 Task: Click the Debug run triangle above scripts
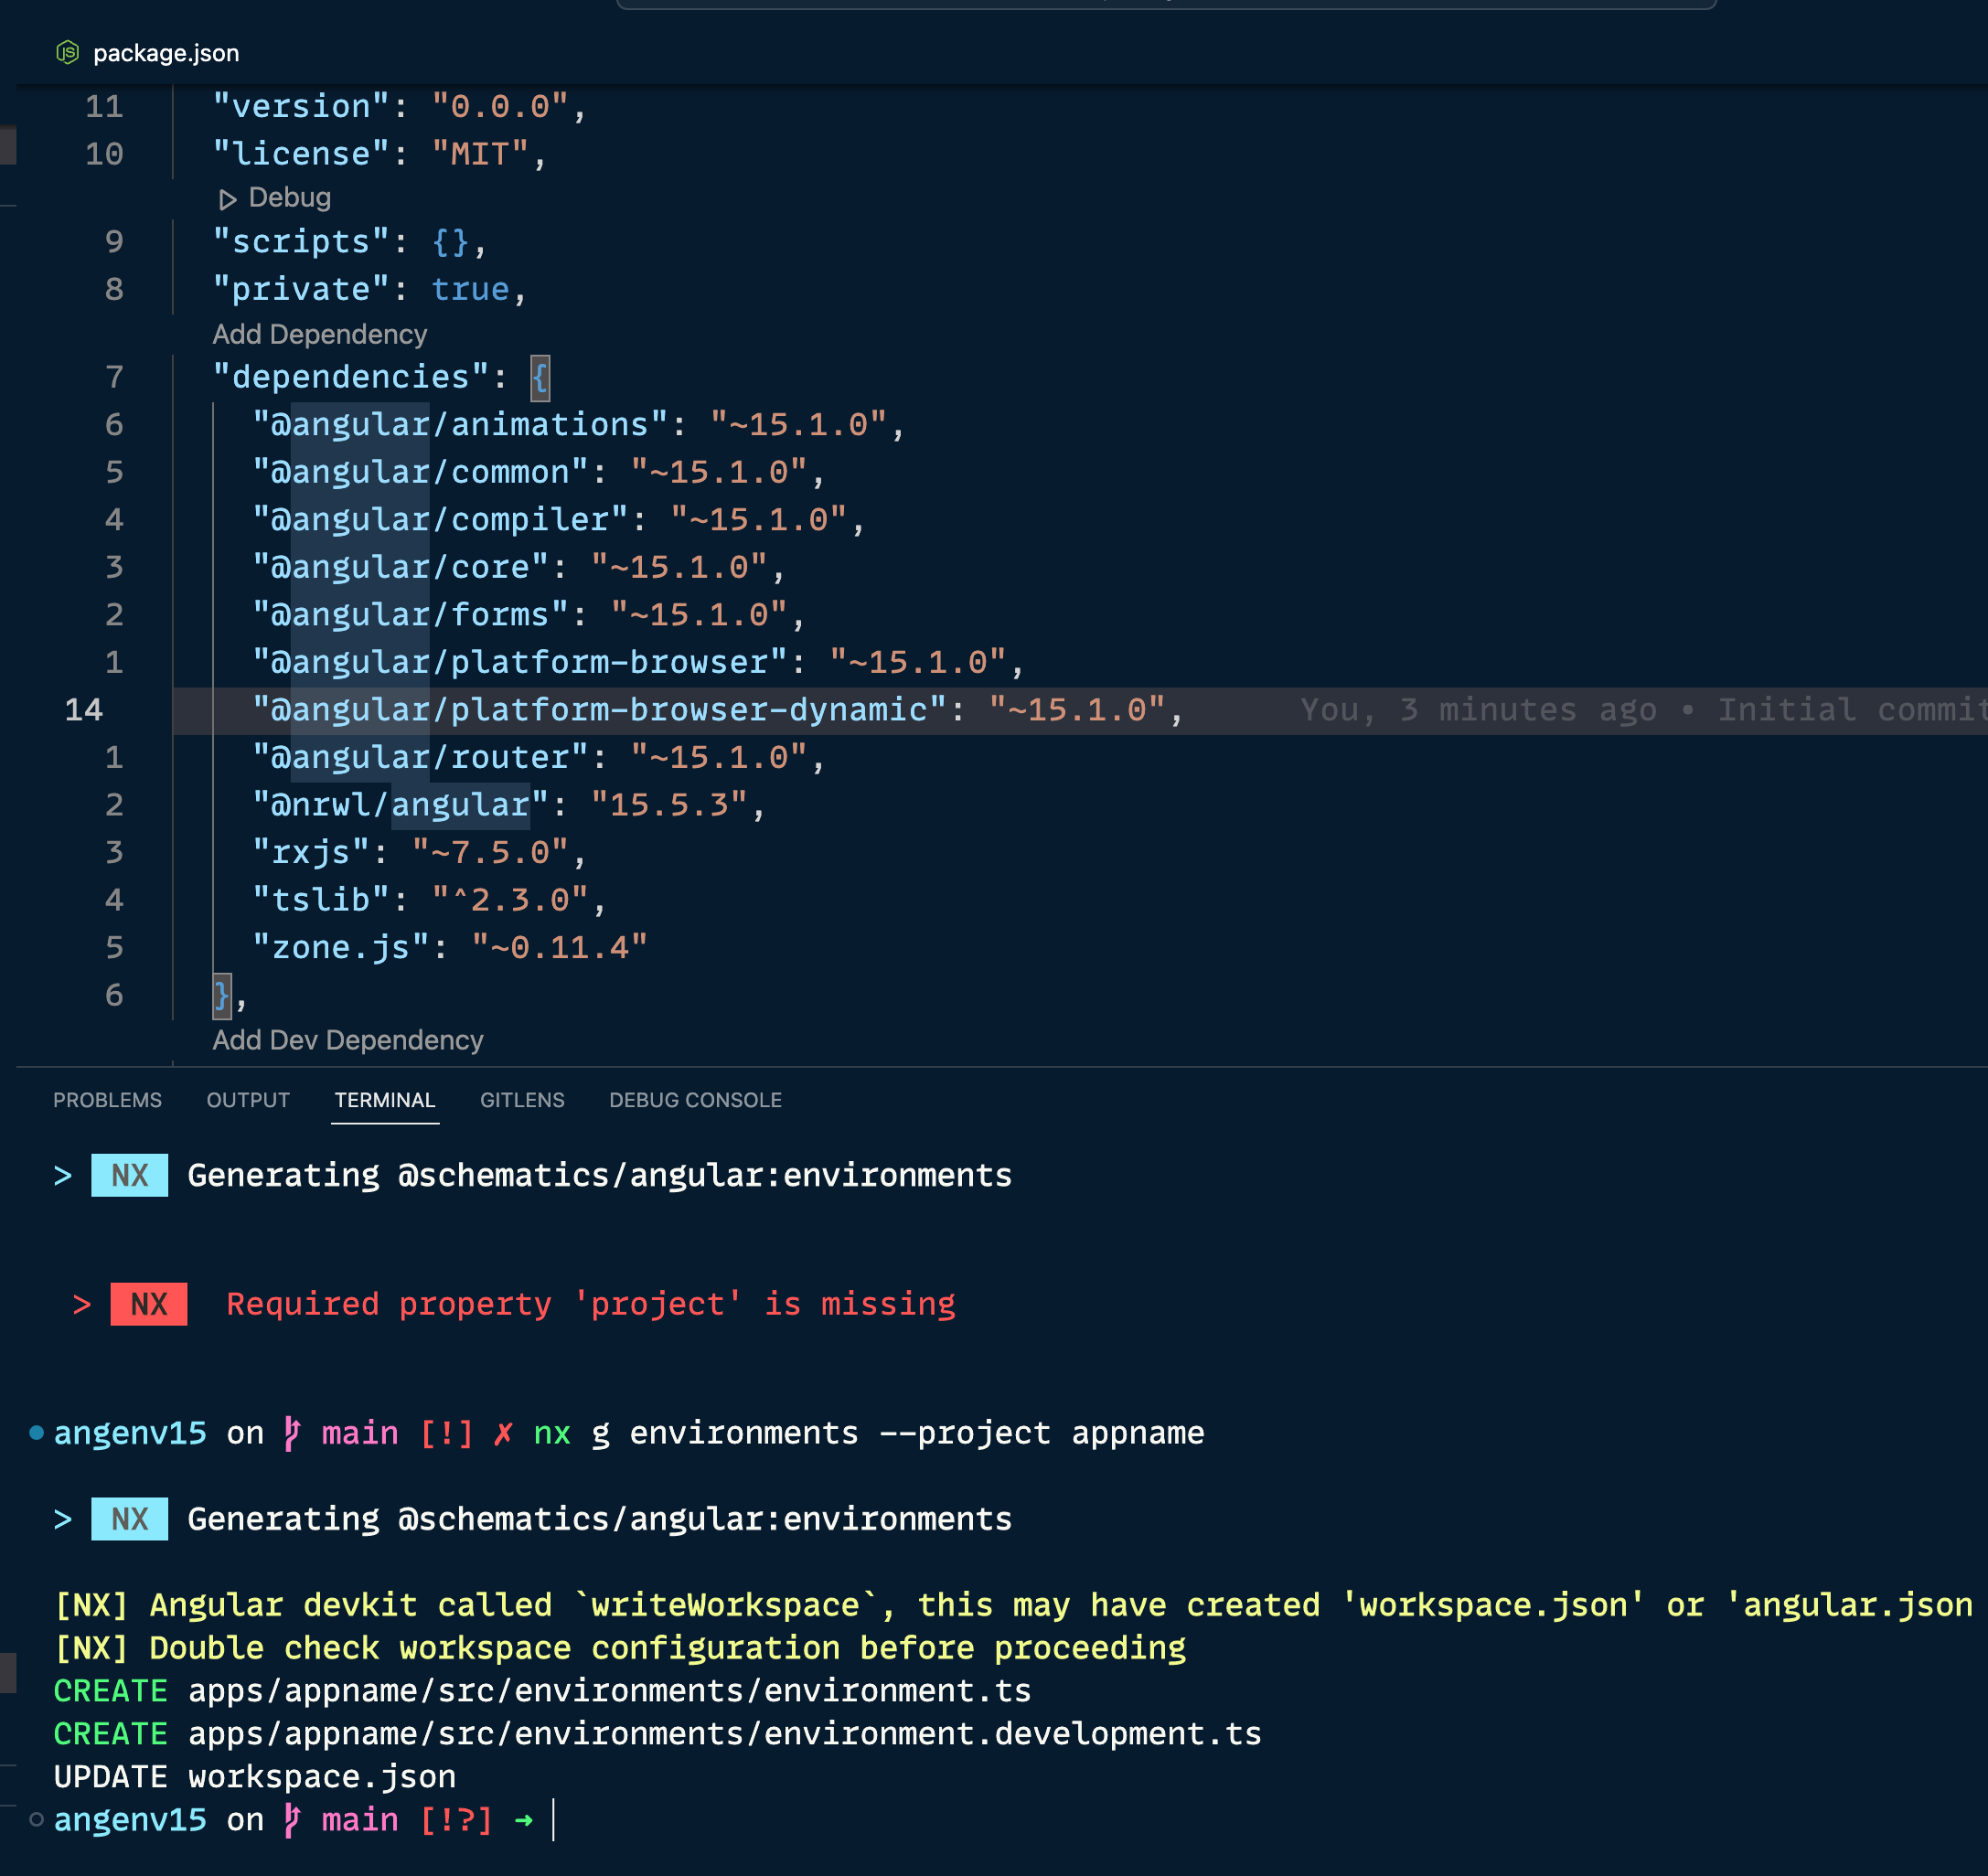click(x=227, y=198)
